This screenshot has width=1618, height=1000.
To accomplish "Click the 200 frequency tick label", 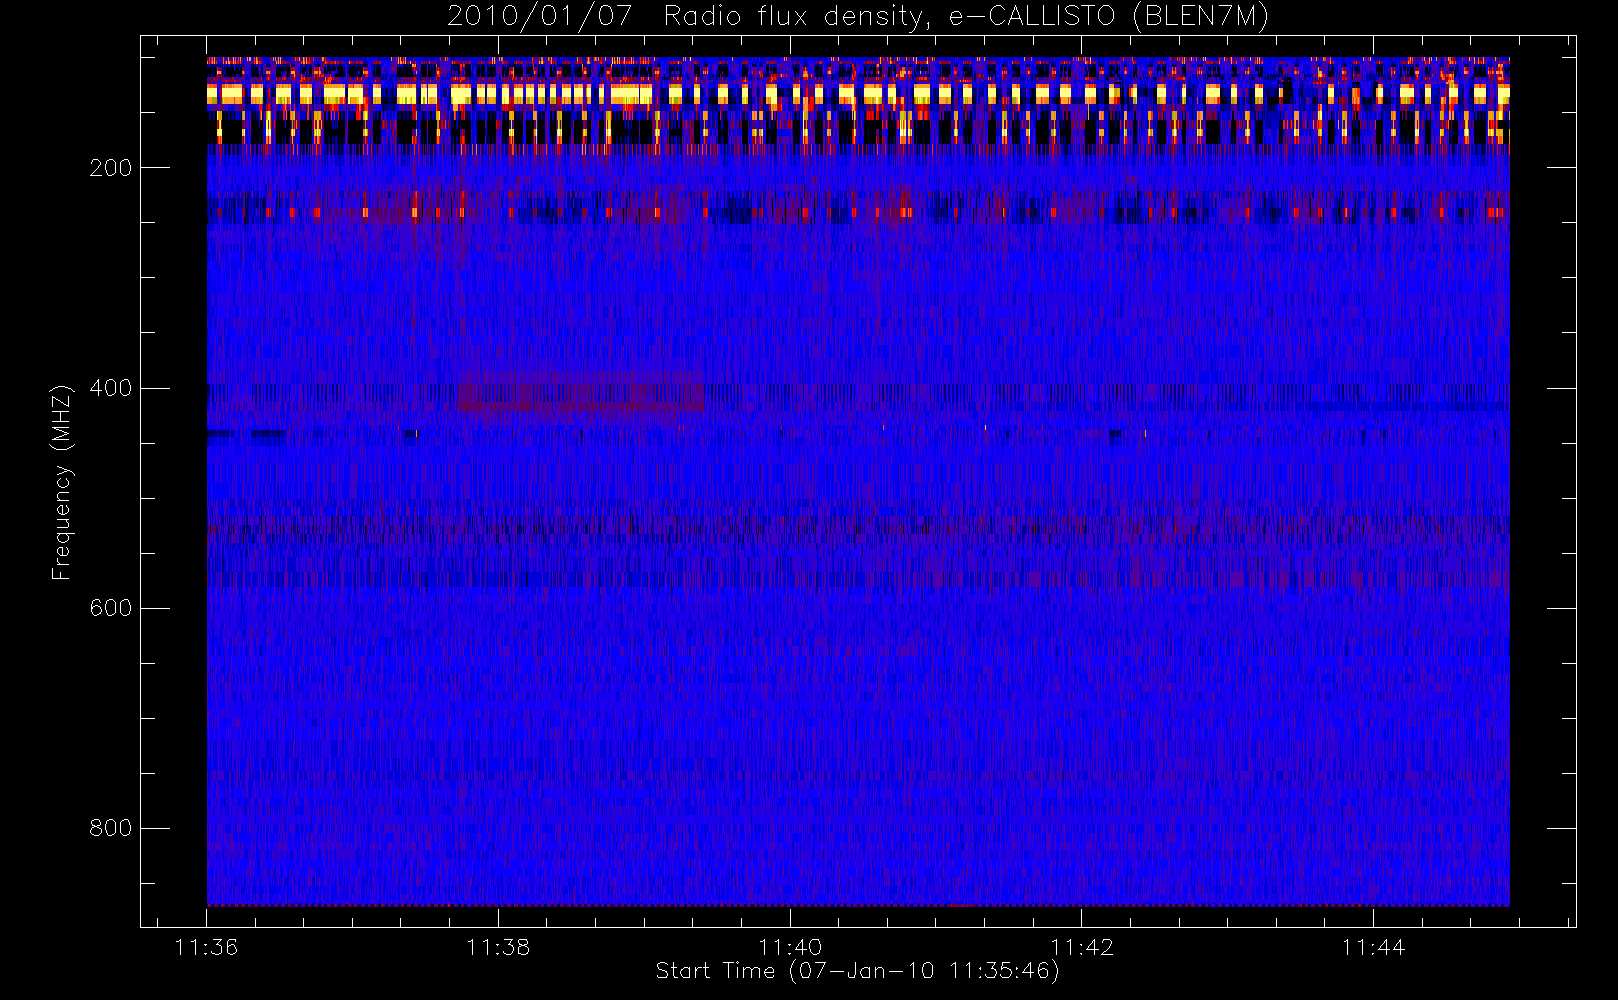I will 111,168.
